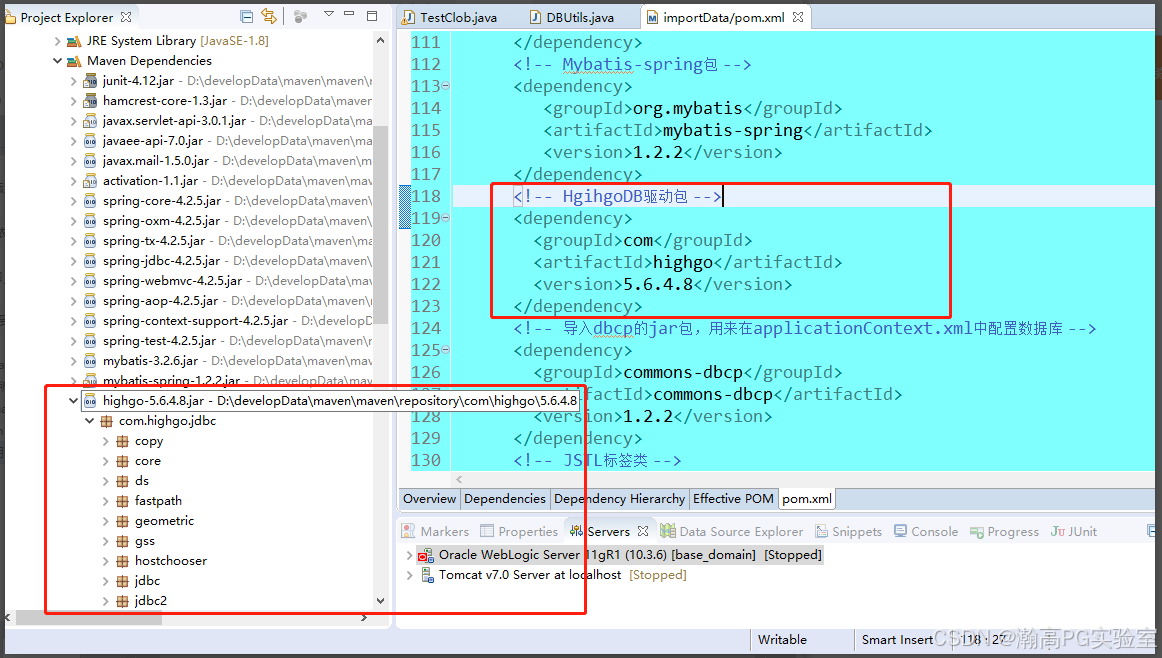1162x658 pixels.
Task: Close the importData/pom.xml editor tab
Action: [x=798, y=17]
